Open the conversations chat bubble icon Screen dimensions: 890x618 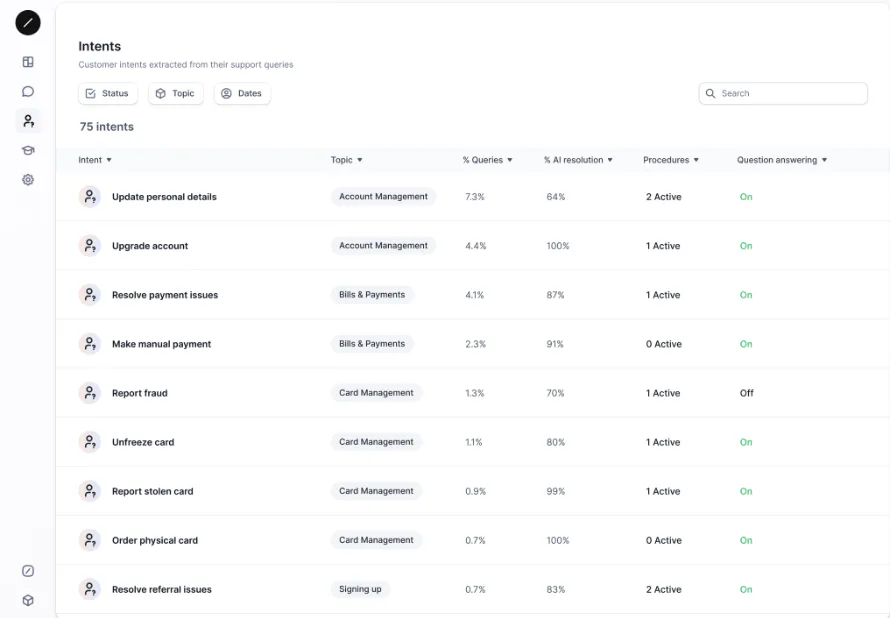pos(28,91)
